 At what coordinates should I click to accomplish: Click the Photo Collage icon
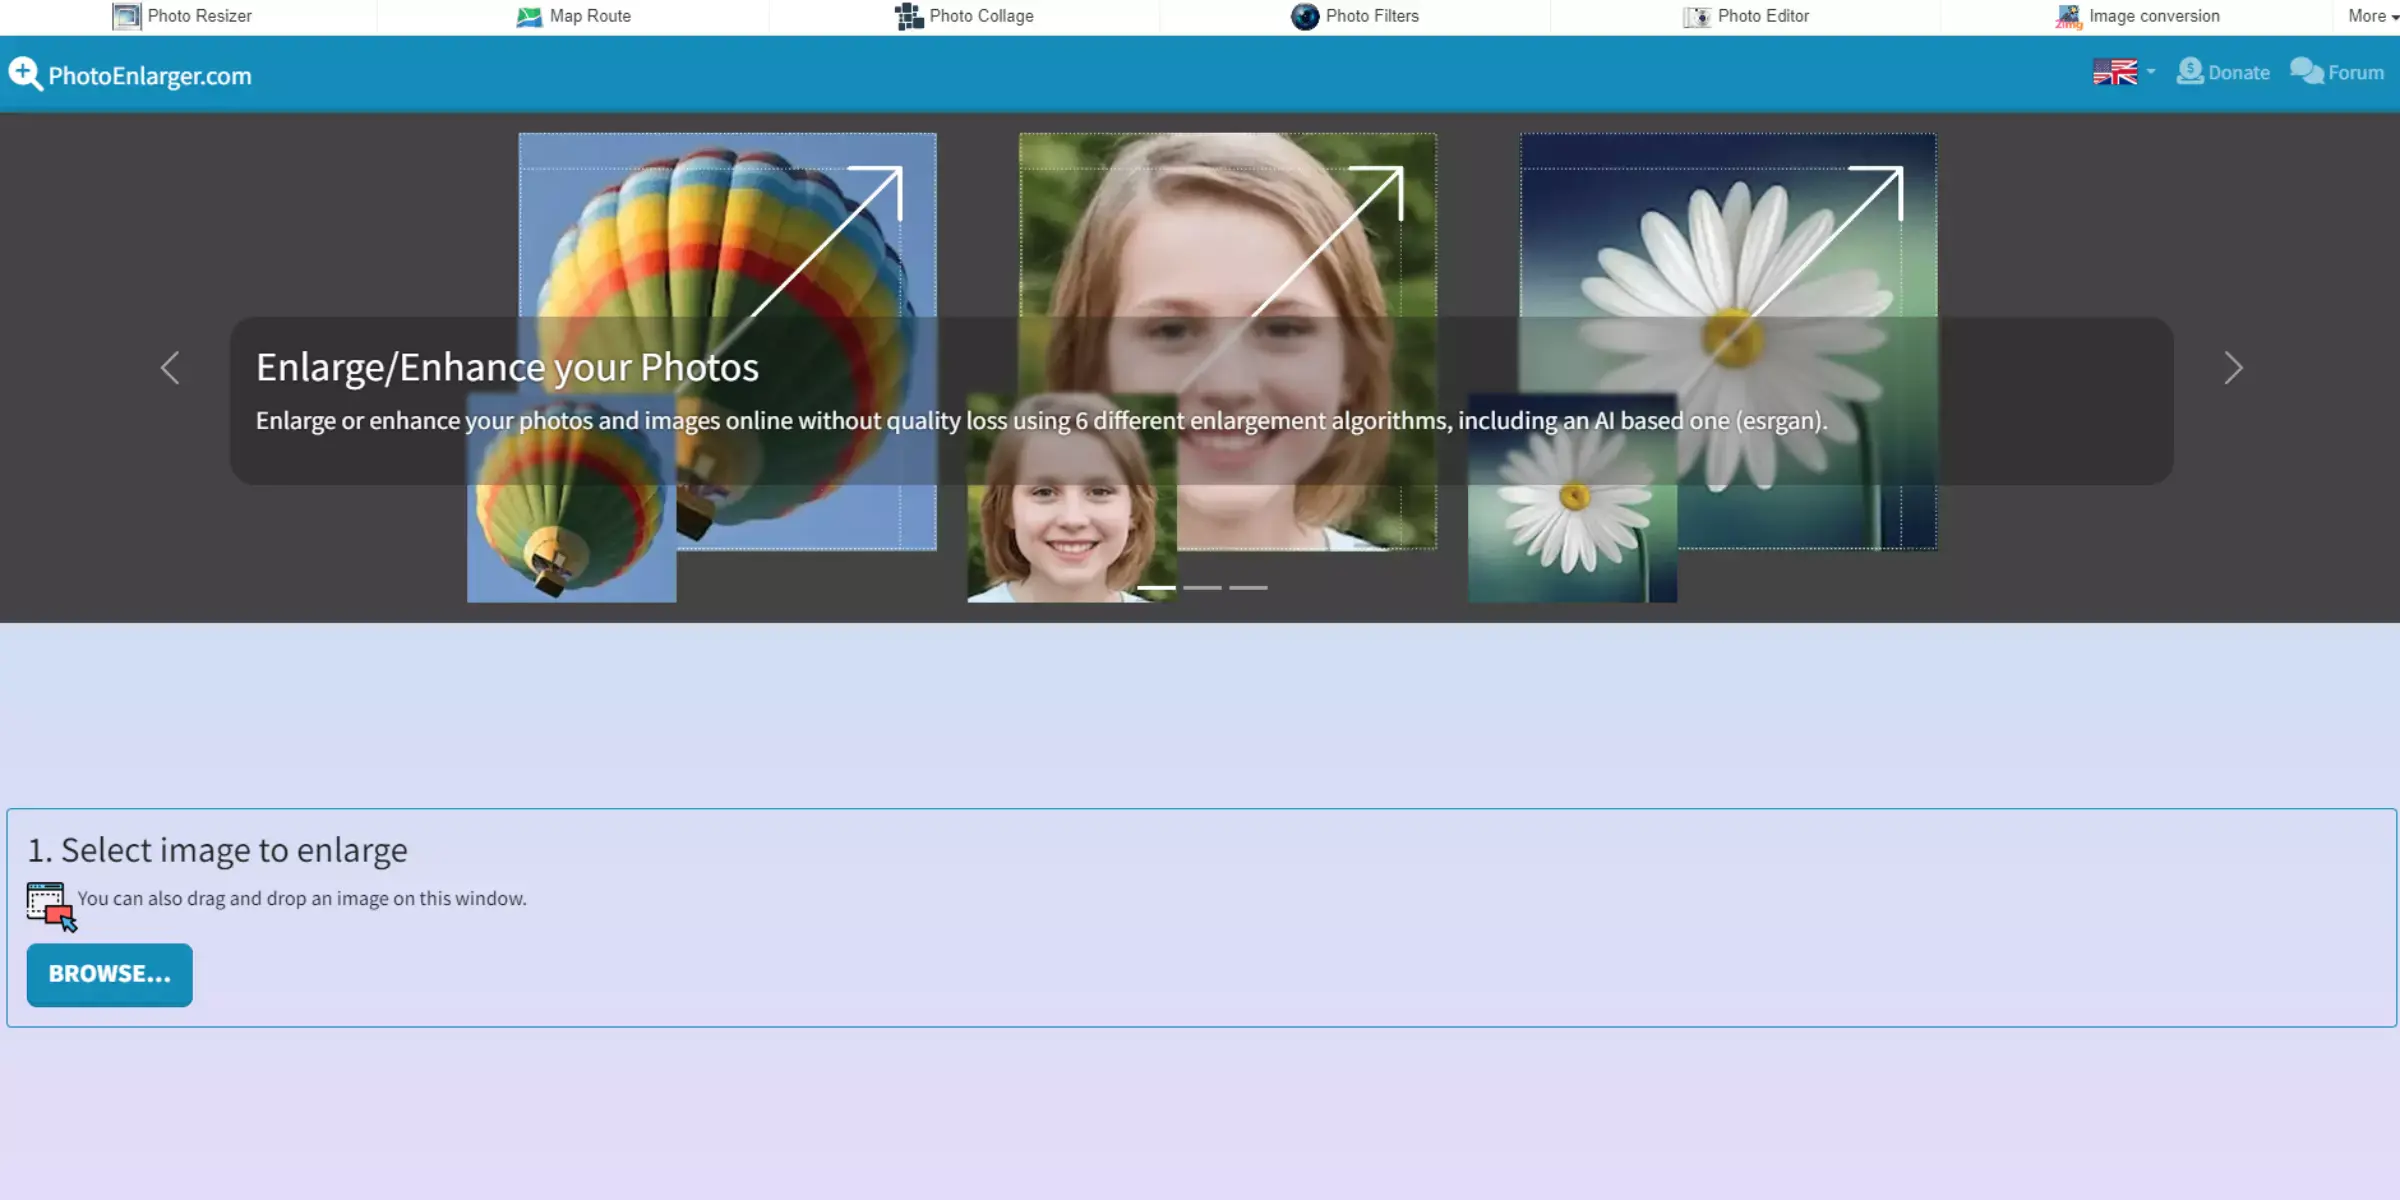(x=909, y=16)
